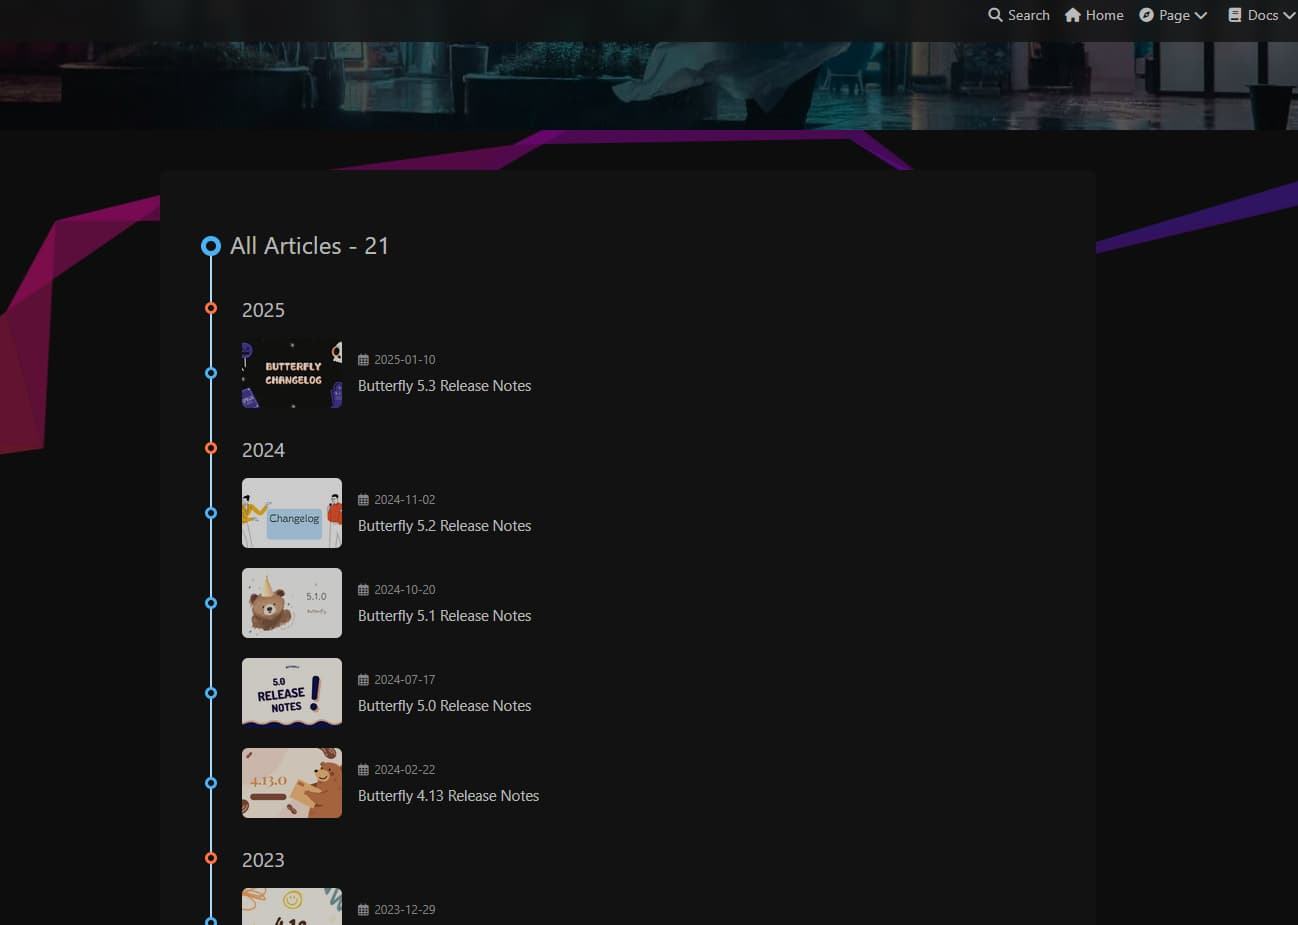Click calendar icon beside 2024-11-02
This screenshot has height=925, width=1298.
click(x=363, y=500)
